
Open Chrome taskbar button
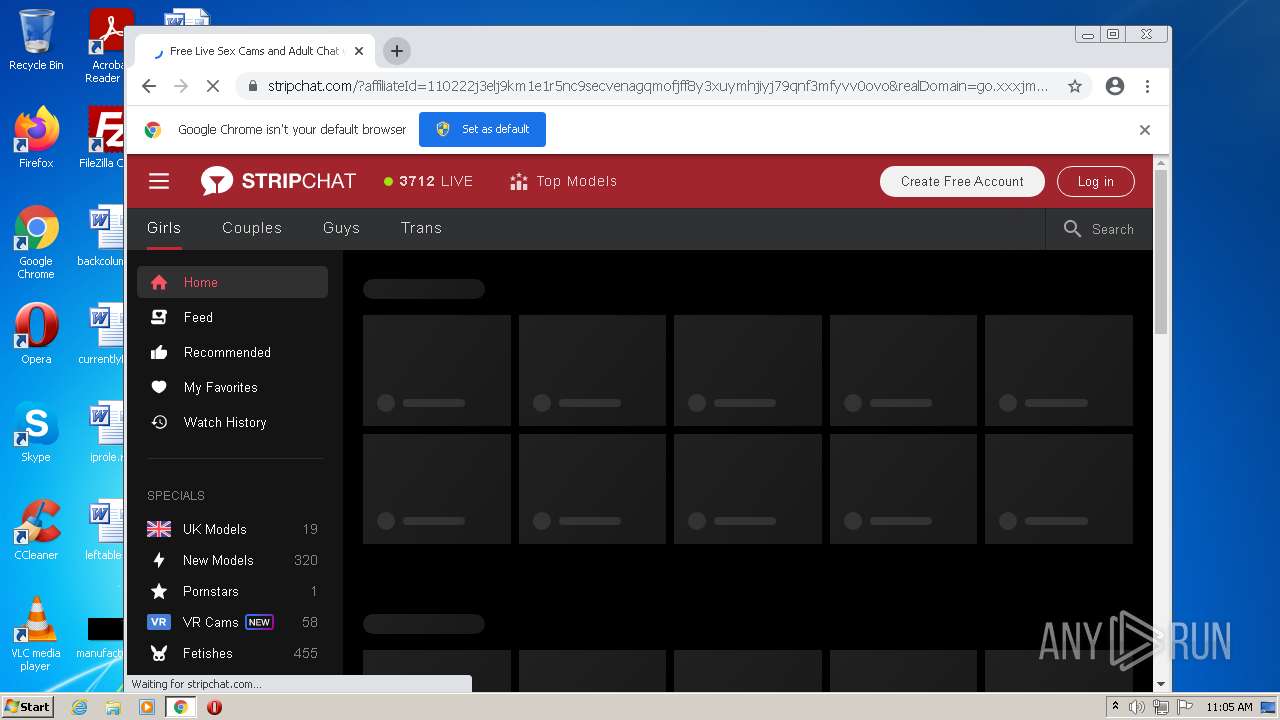(x=180, y=707)
